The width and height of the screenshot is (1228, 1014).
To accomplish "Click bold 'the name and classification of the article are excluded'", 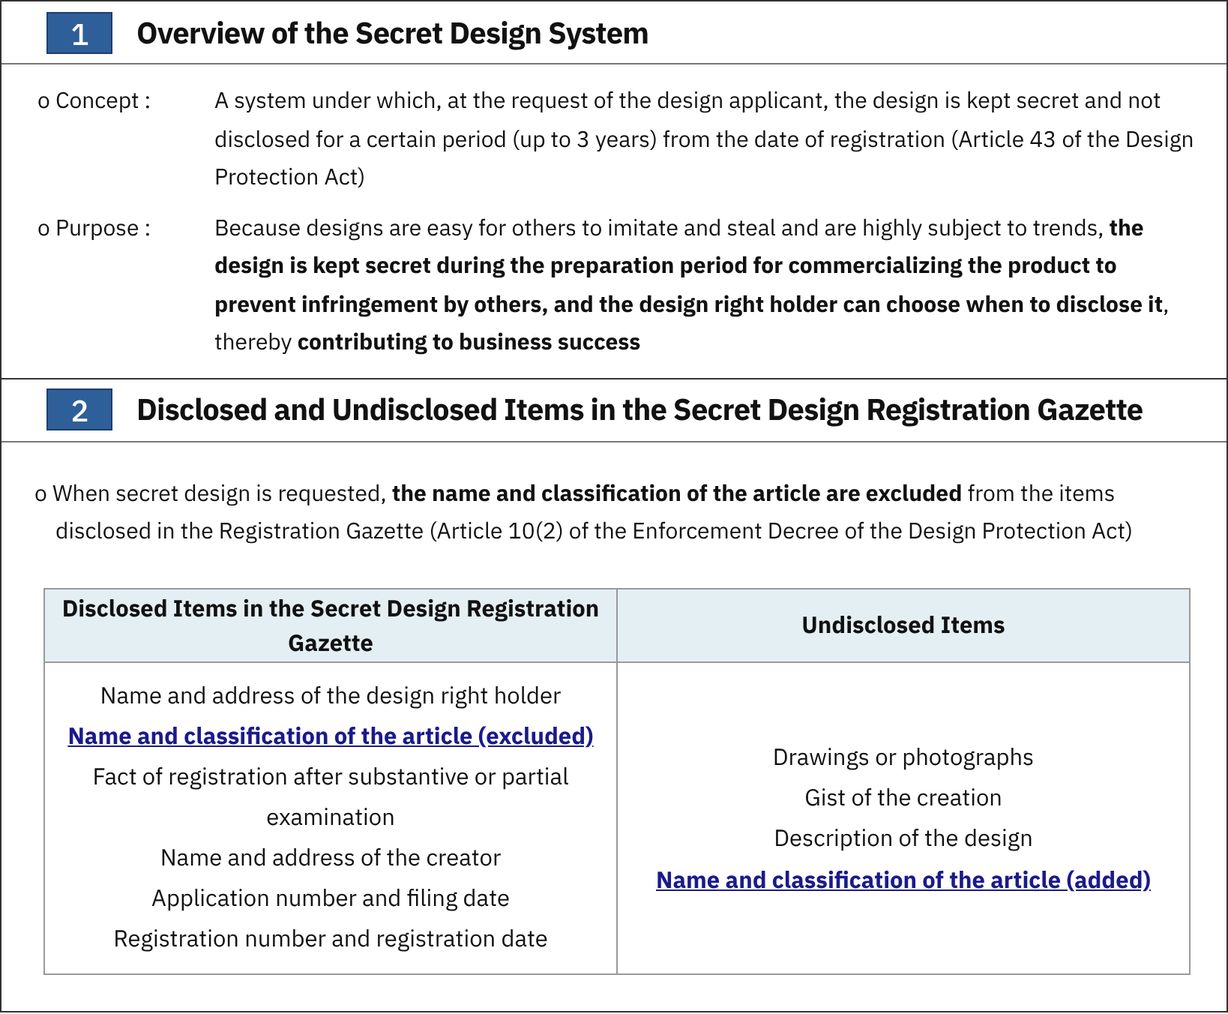I will click(676, 493).
